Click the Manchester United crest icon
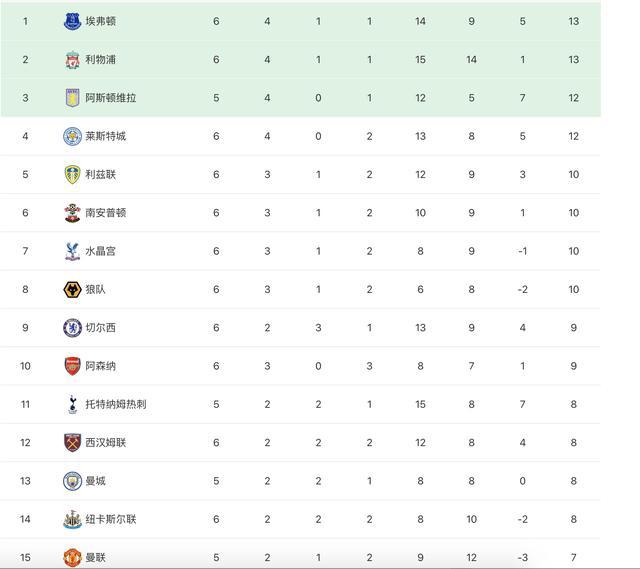The height and width of the screenshot is (569, 640). (x=73, y=558)
